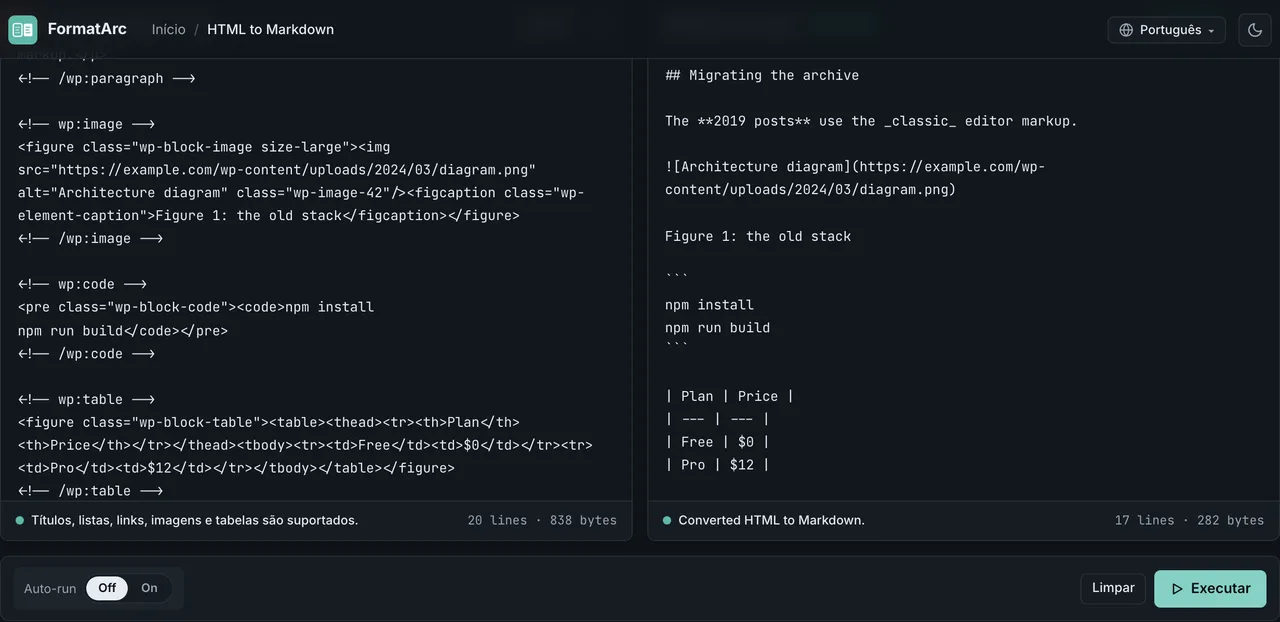Click the "<!-- wp:image -->" comment line
Image resolution: width=1280 pixels, height=622 pixels.
tap(86, 124)
